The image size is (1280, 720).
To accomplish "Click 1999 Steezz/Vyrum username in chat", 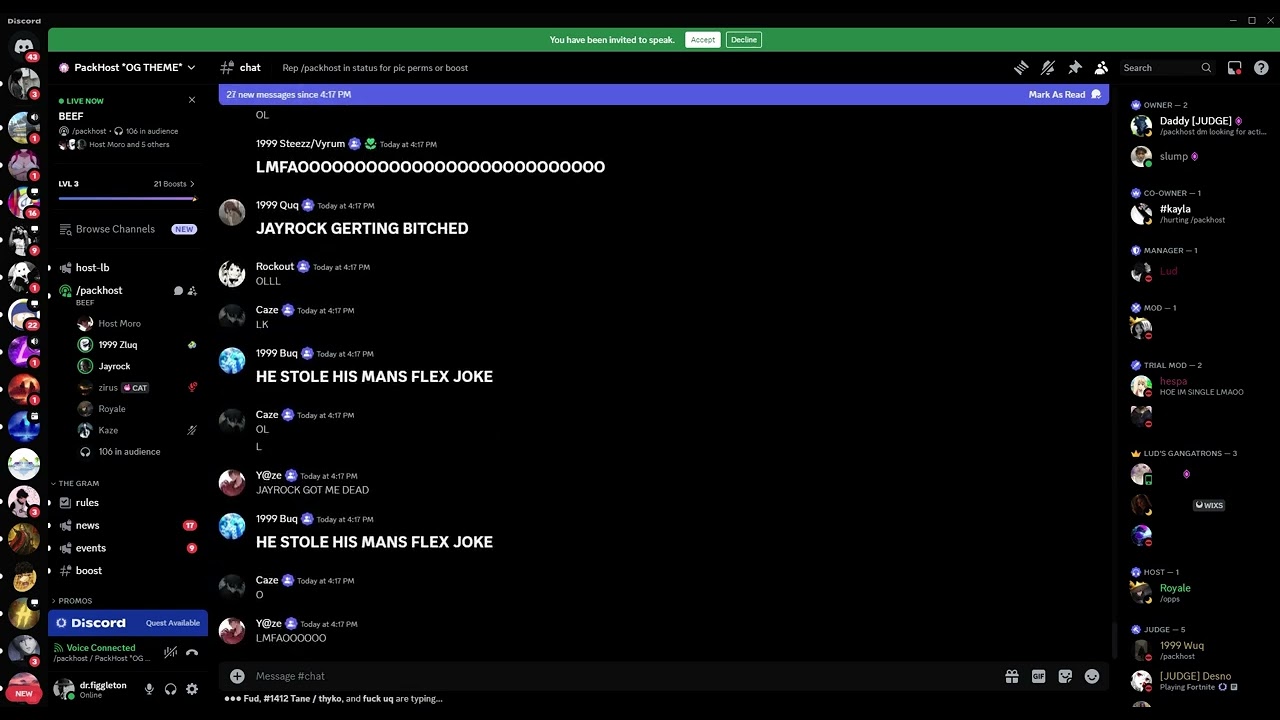I will point(300,144).
